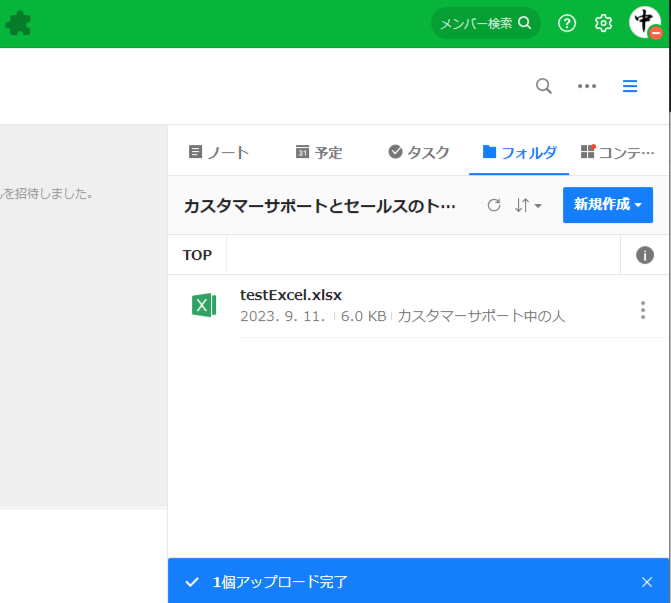Switch to the 予定 tab
Viewport: 671px width, 603px height.
pyautogui.click(x=319, y=152)
